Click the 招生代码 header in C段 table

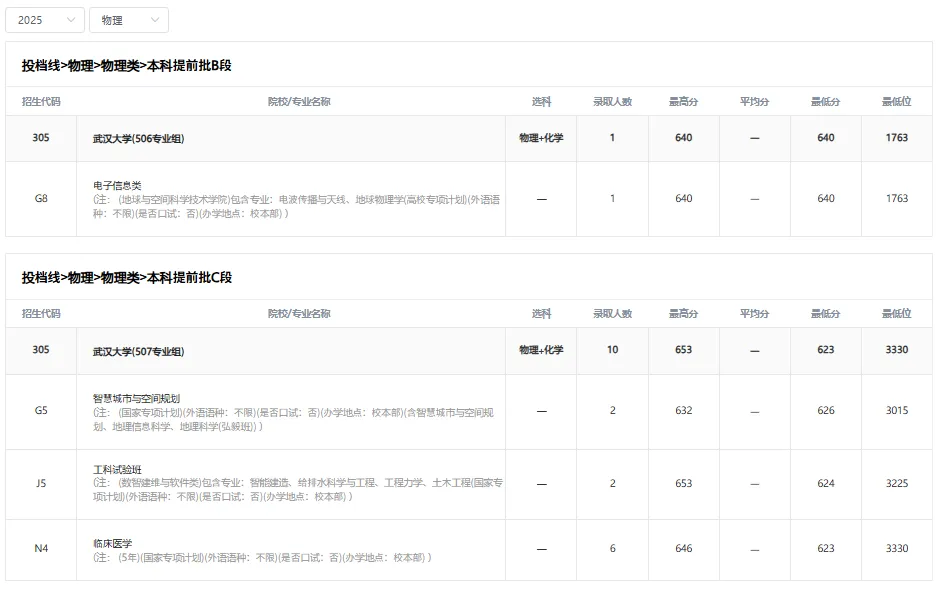(41, 314)
